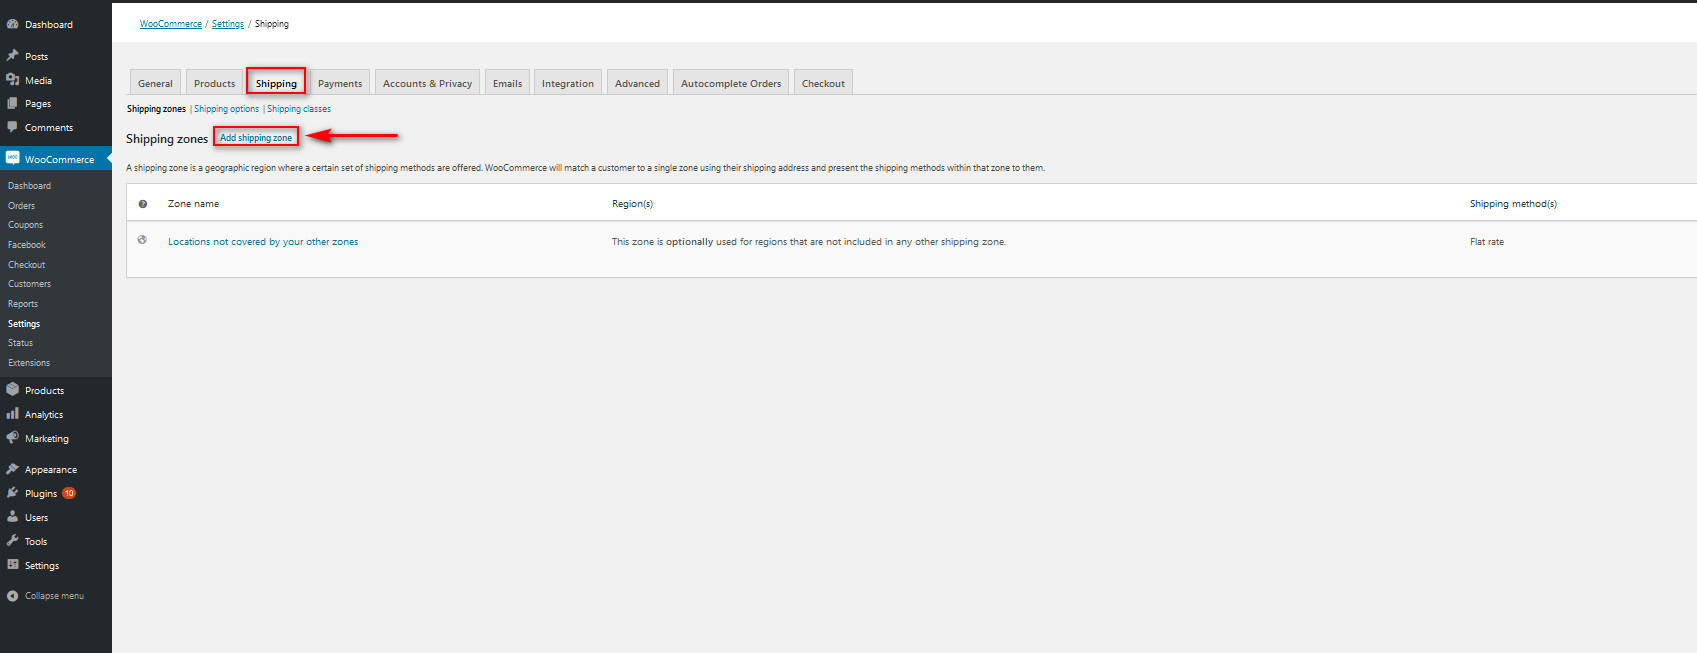Open the Customers submenu item
Viewport: 1697px width, 653px height.
[30, 284]
